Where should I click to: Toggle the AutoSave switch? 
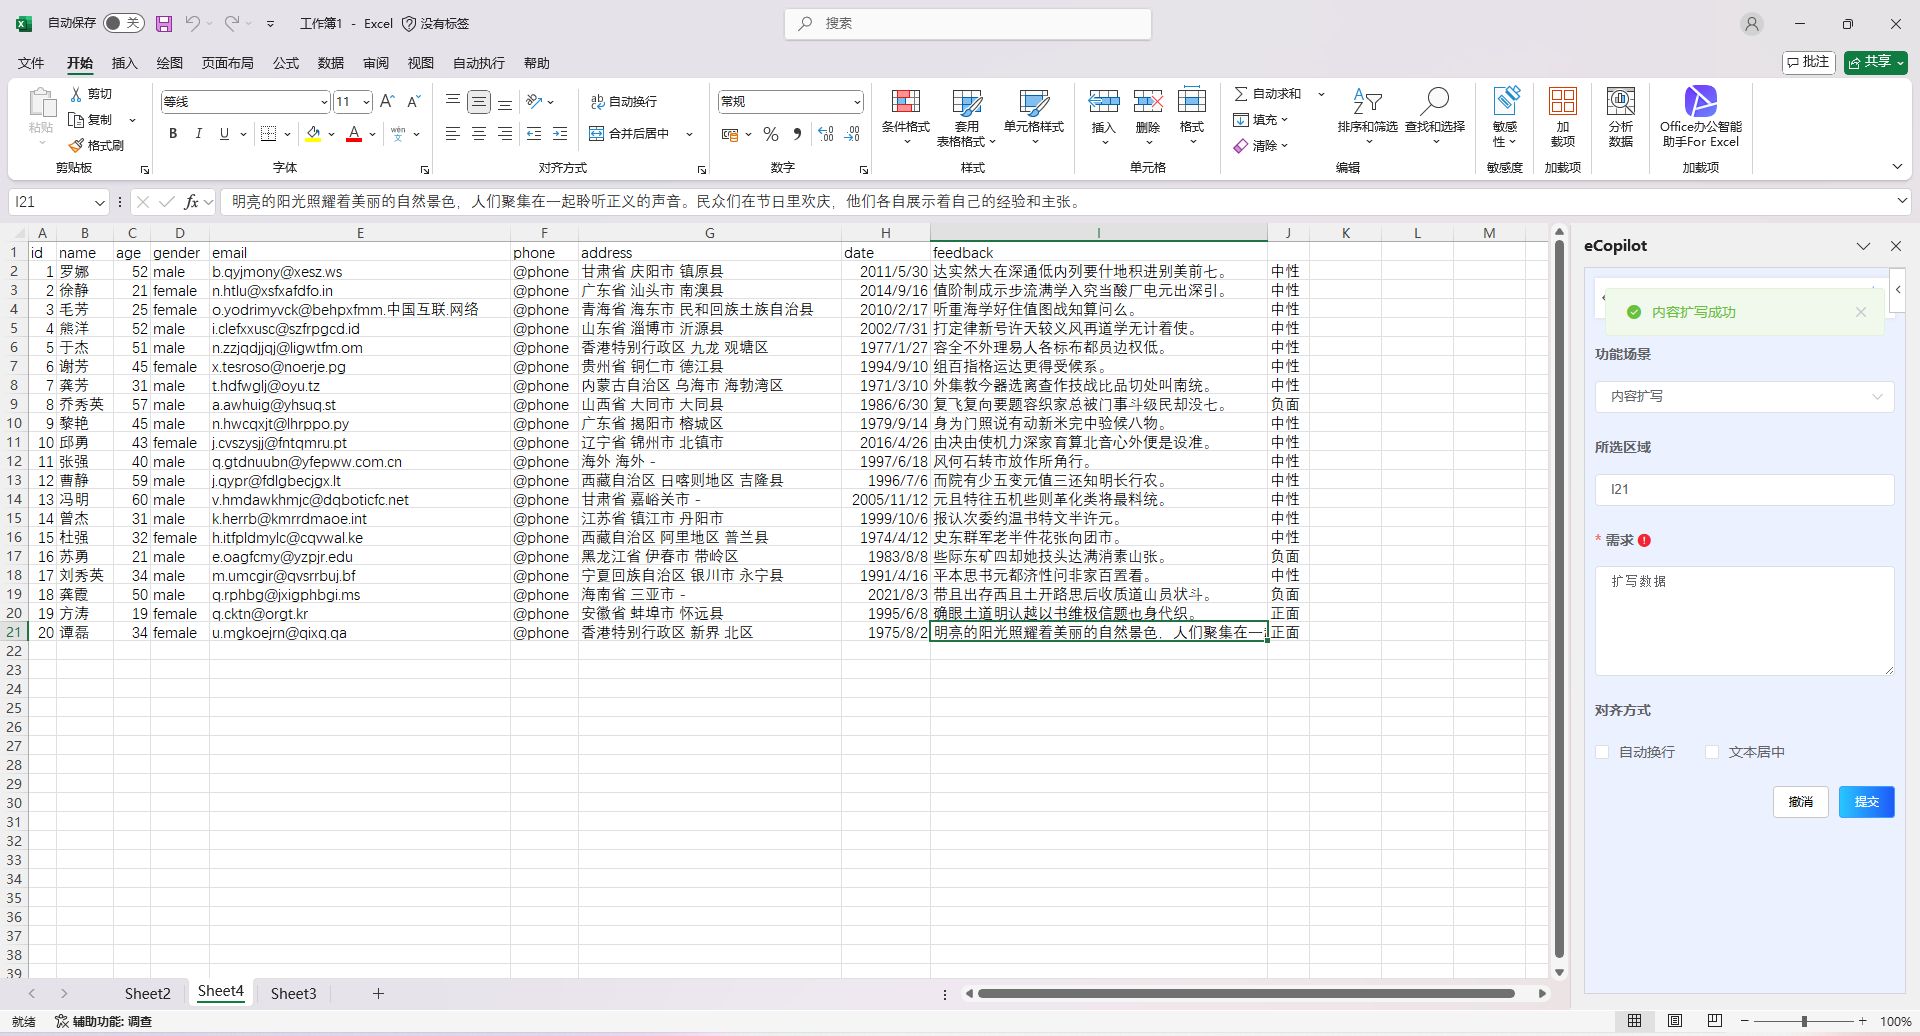pos(124,23)
